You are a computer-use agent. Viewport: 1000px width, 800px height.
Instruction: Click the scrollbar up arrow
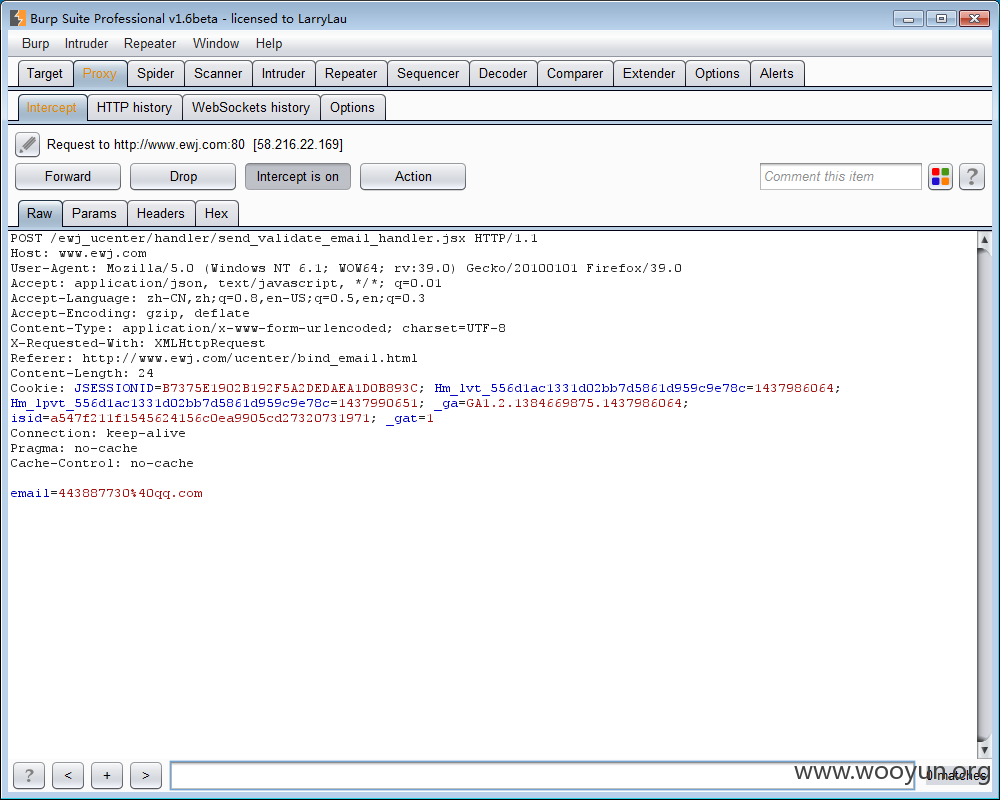coord(984,239)
